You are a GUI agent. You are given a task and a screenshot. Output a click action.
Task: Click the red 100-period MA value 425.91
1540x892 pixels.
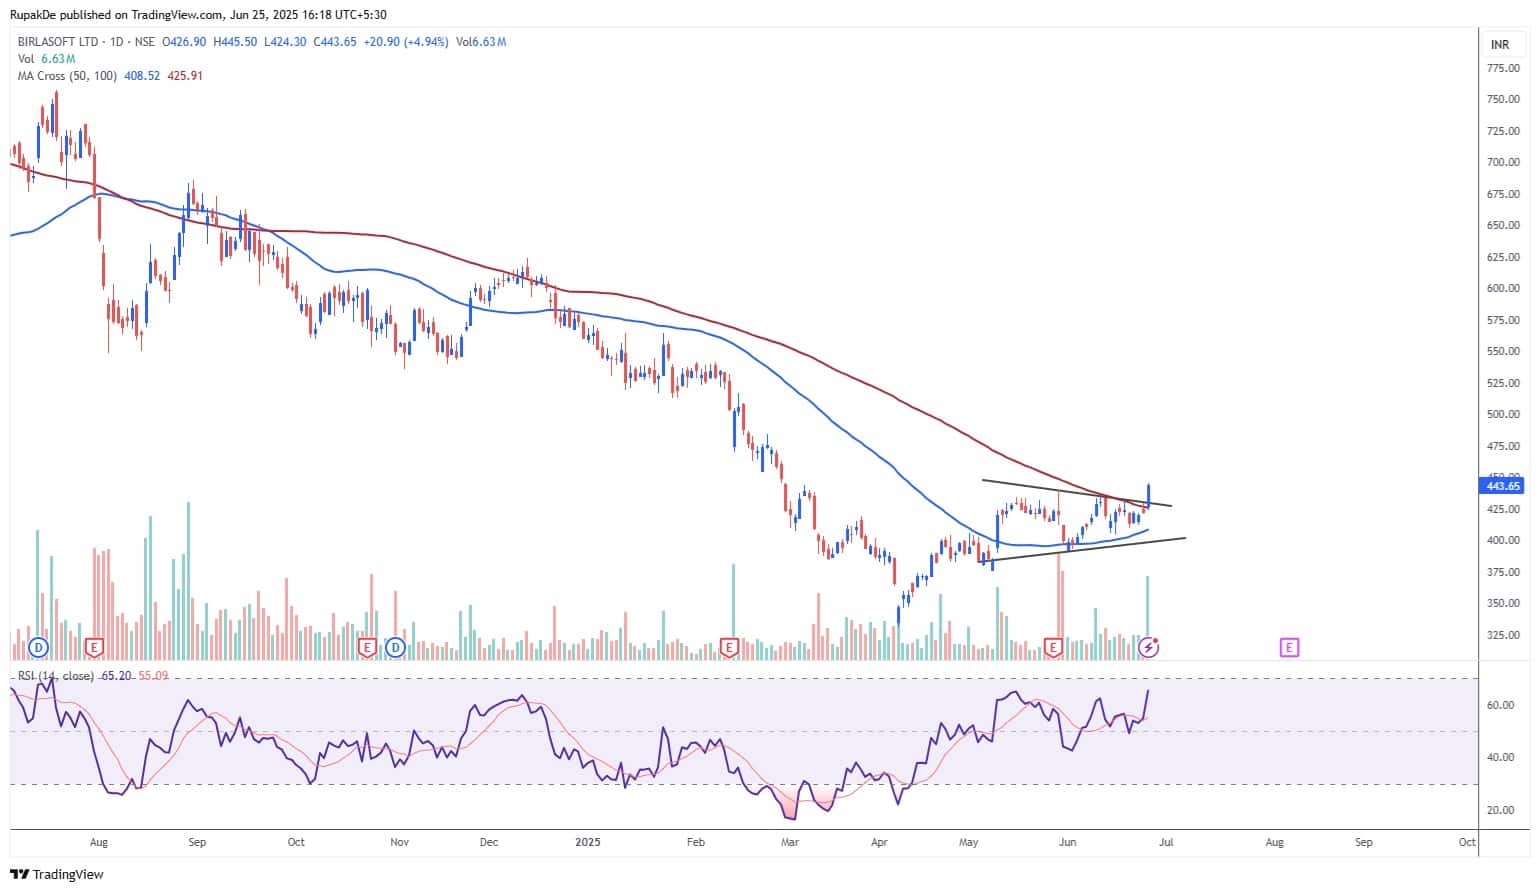coord(184,76)
